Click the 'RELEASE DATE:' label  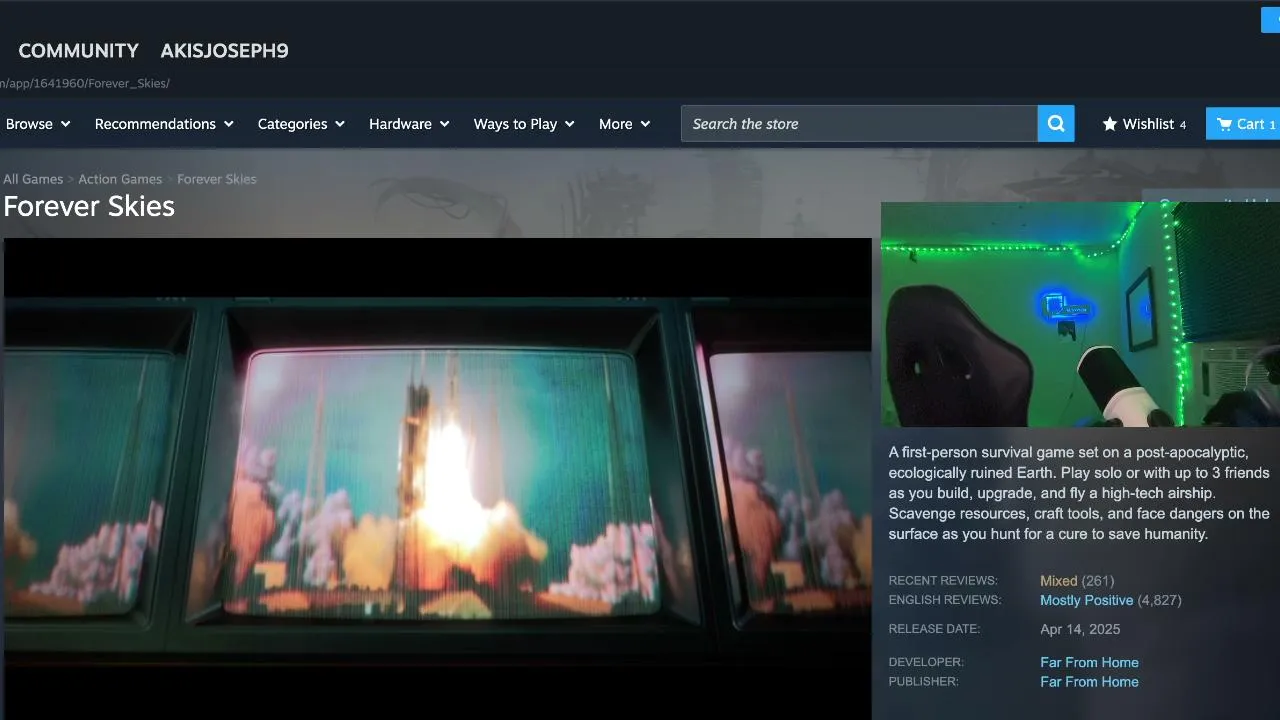tap(934, 629)
